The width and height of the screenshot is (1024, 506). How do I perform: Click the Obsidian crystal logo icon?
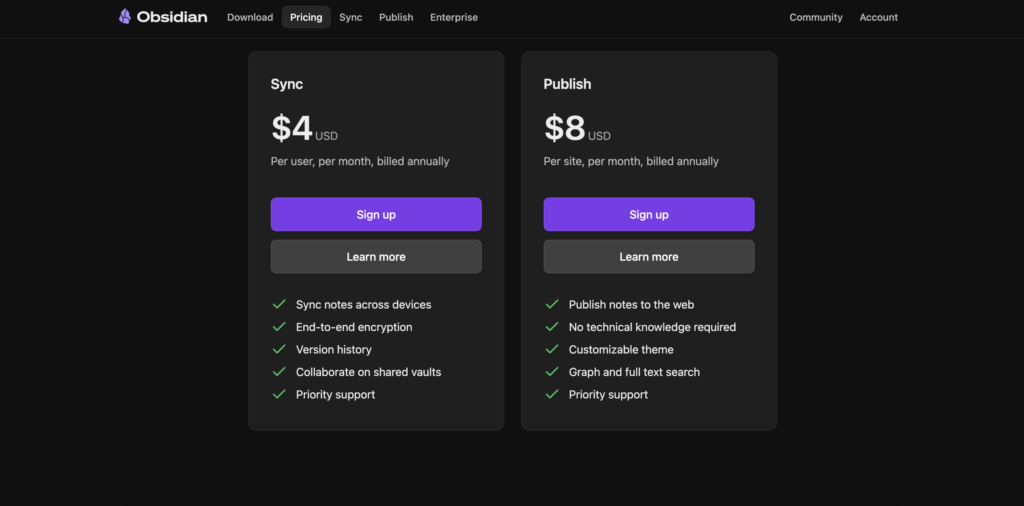pyautogui.click(x=124, y=17)
